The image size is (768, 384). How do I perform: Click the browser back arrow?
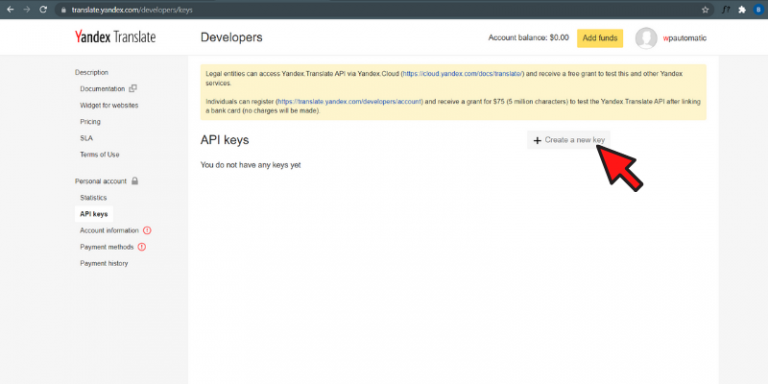[x=10, y=9]
